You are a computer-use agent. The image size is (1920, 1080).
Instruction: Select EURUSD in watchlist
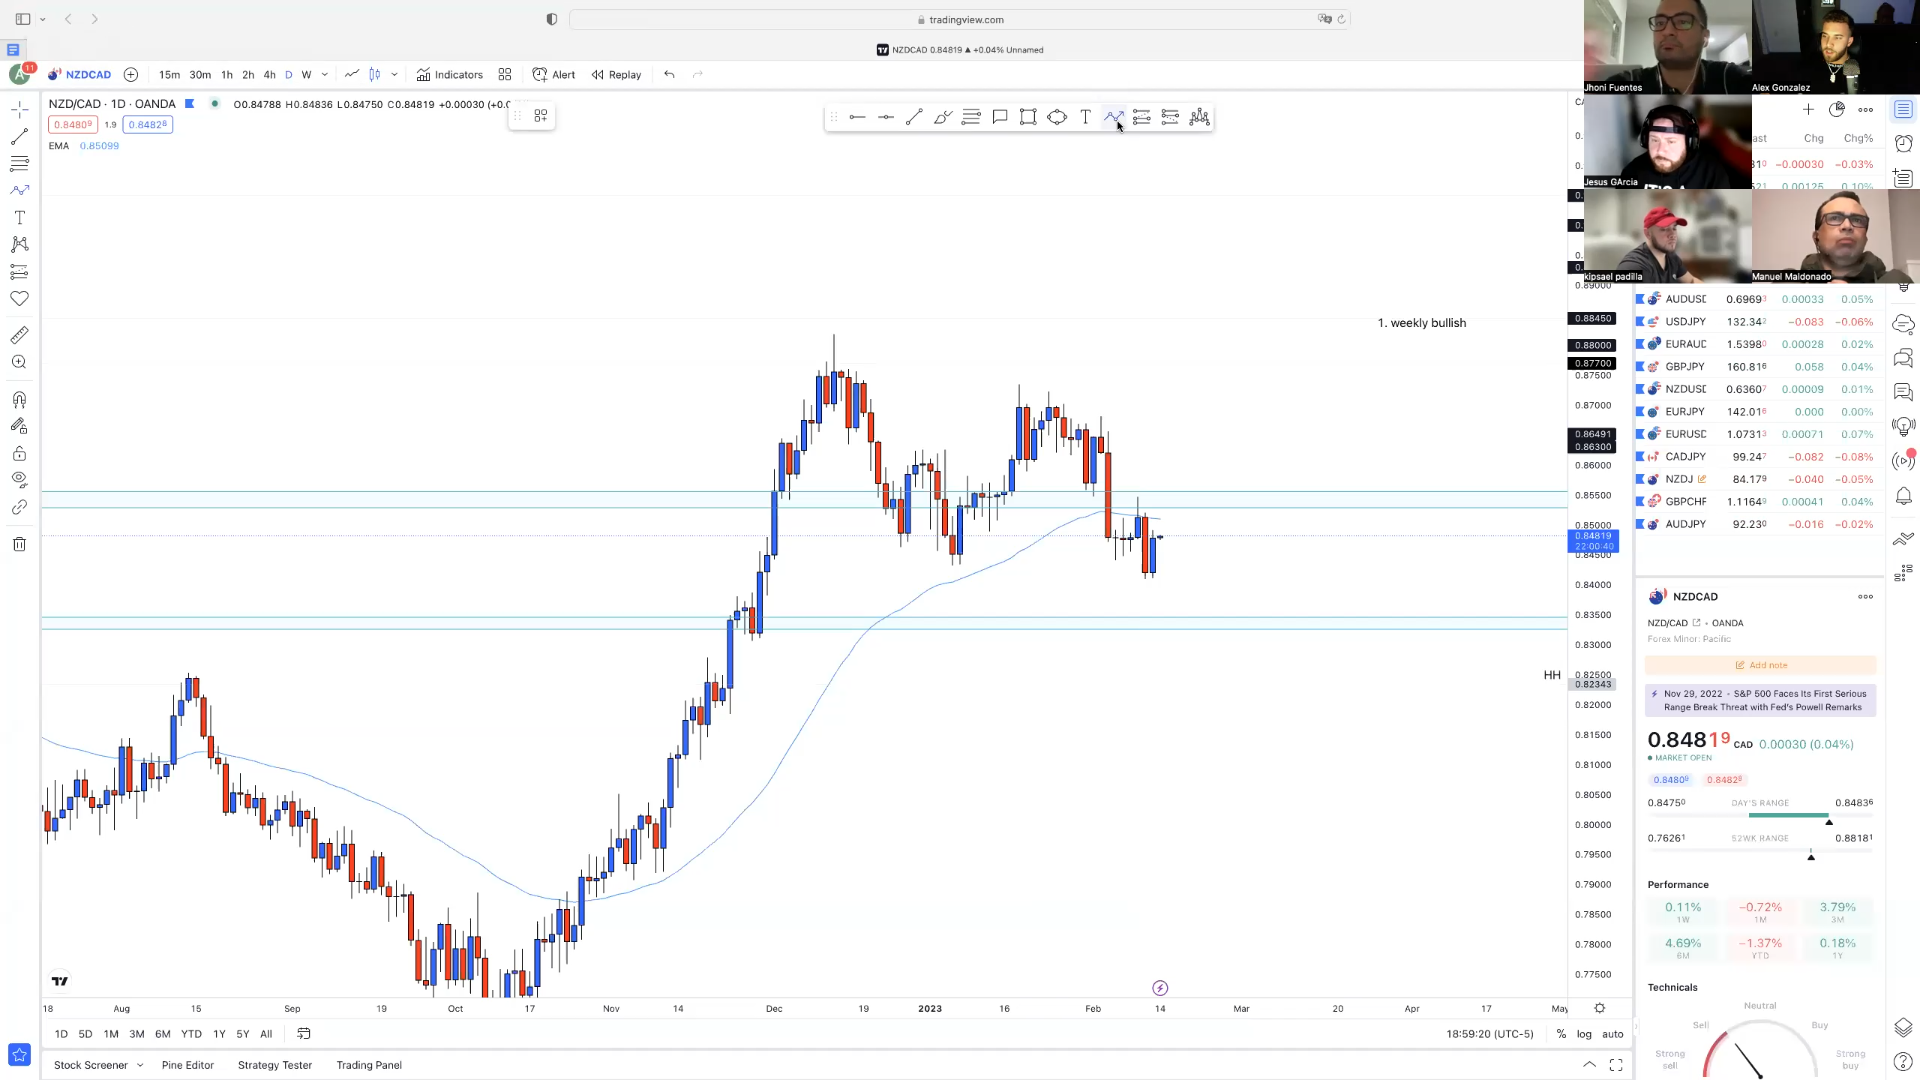point(1685,434)
